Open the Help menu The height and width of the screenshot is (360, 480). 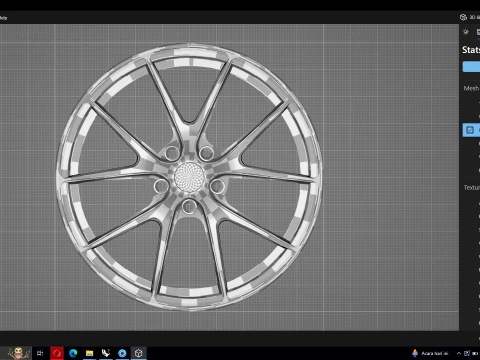click(x=3, y=18)
